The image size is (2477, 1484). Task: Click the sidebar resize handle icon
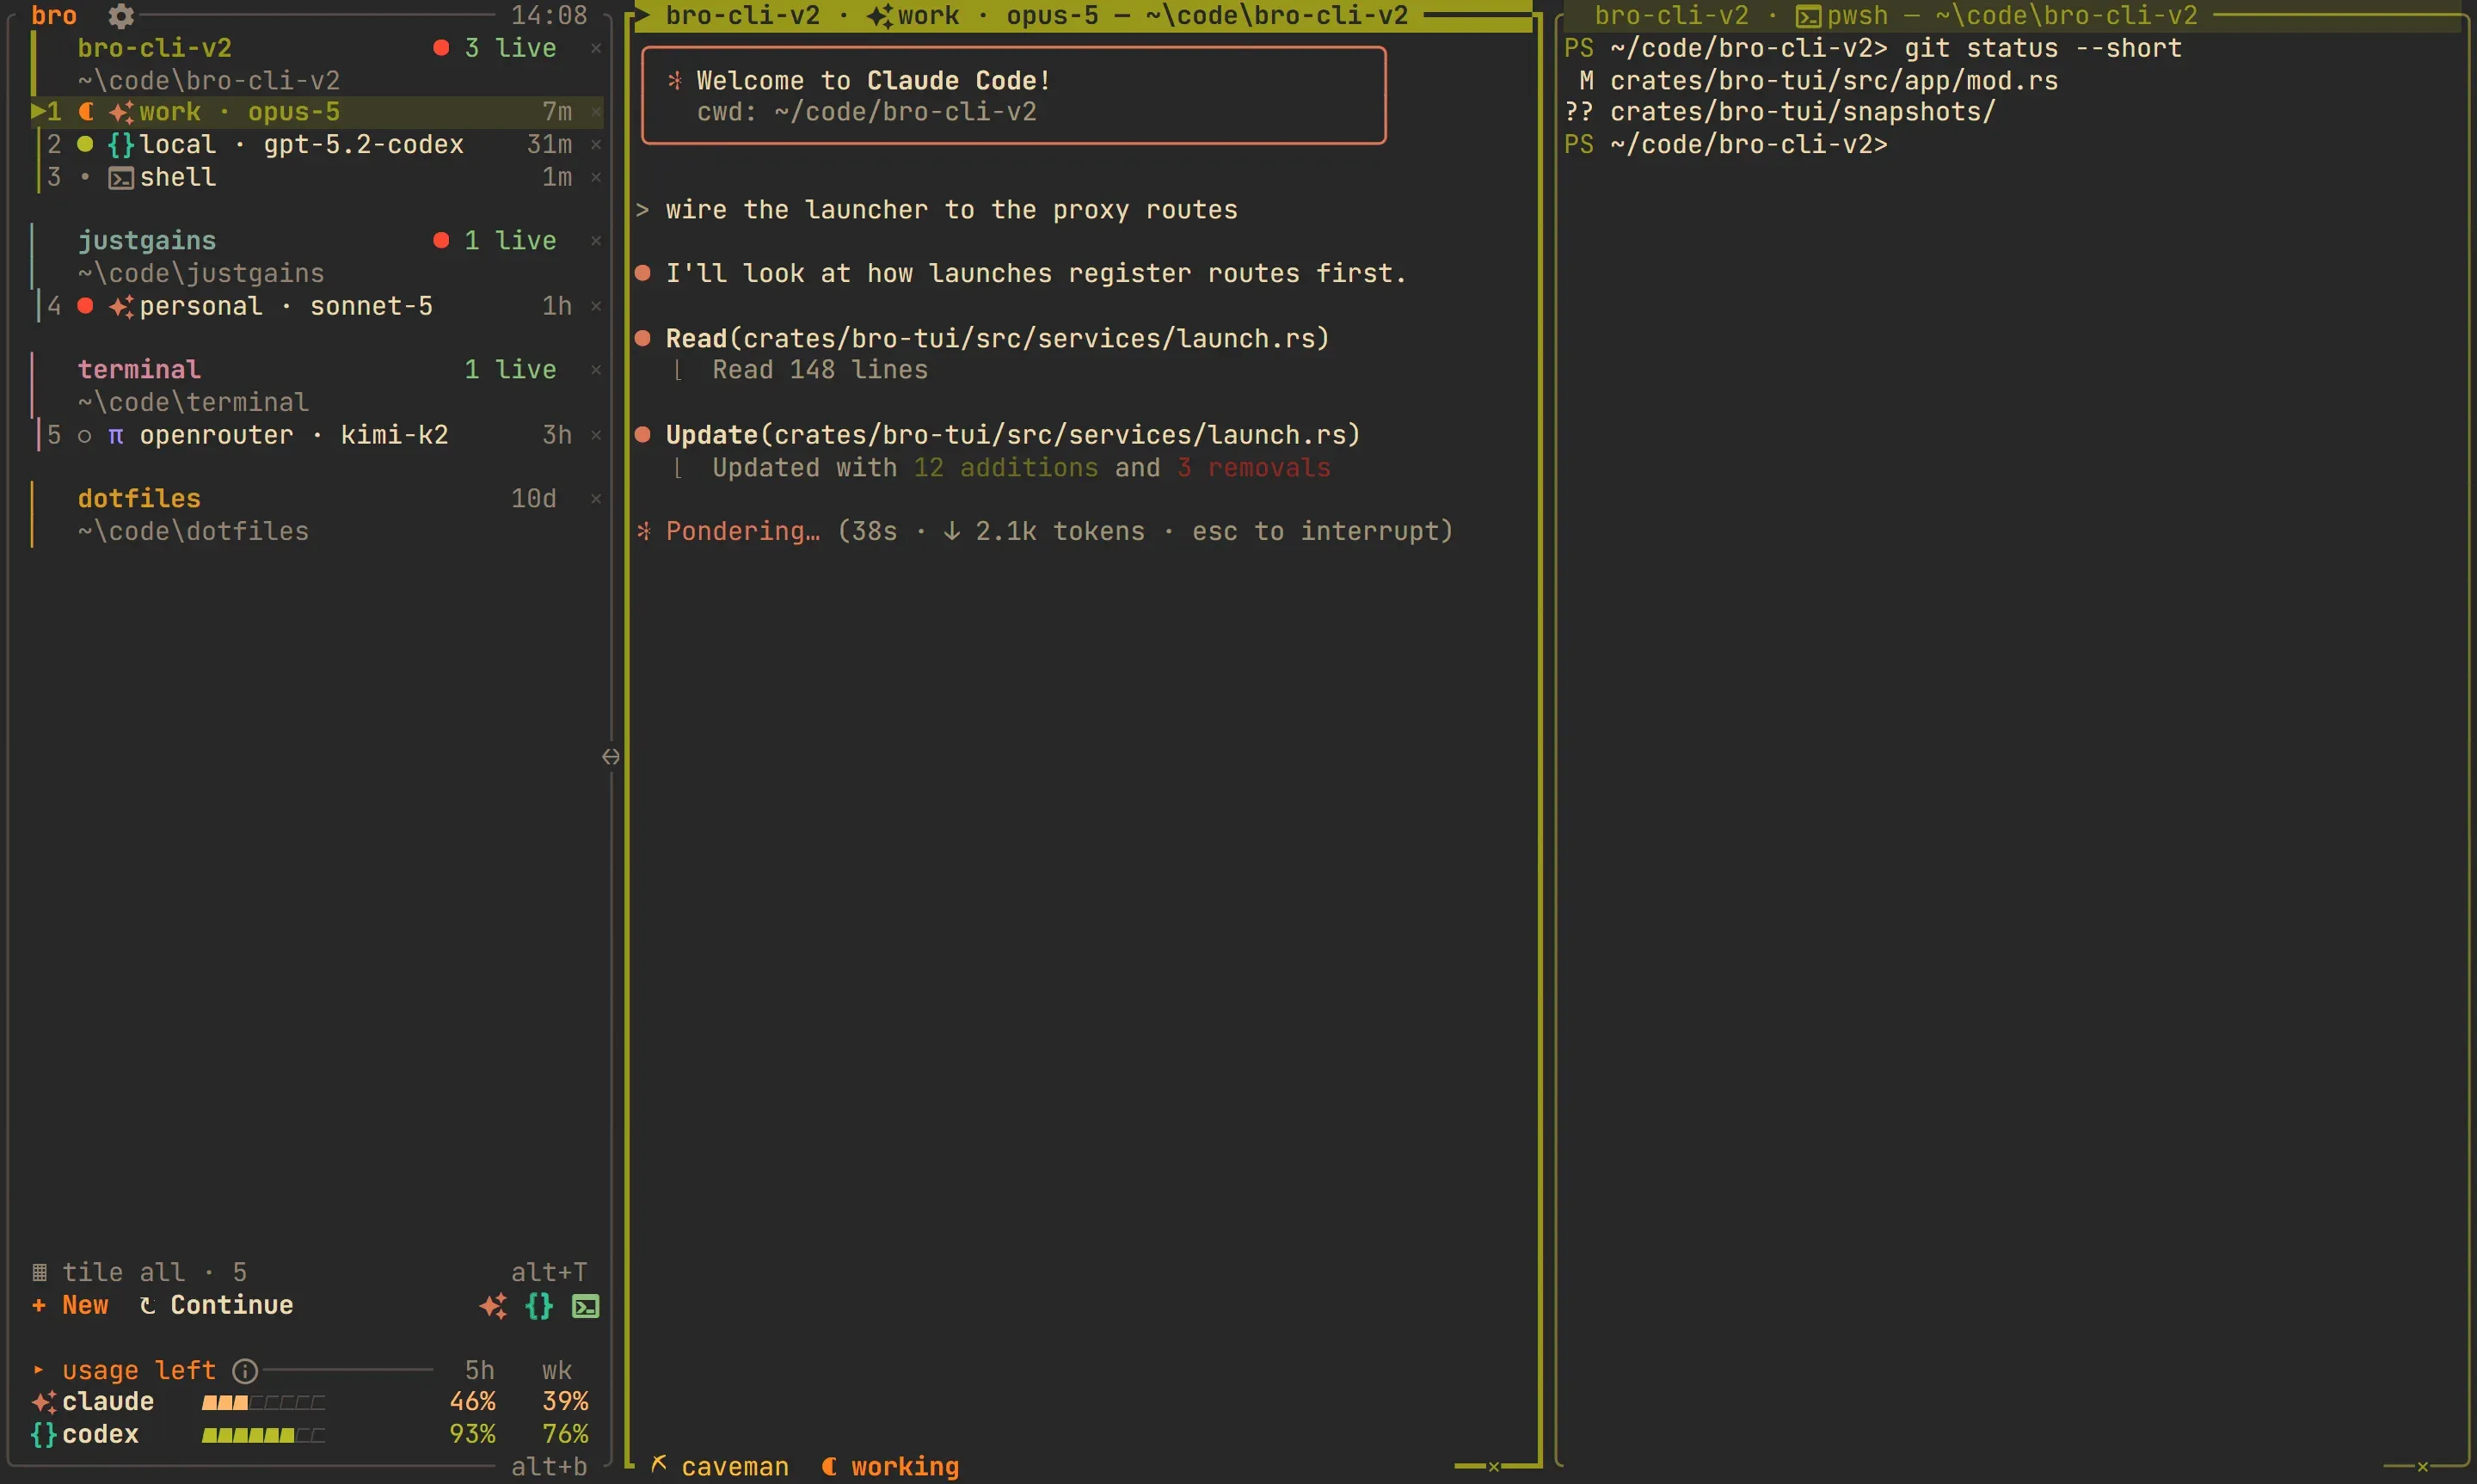point(611,757)
